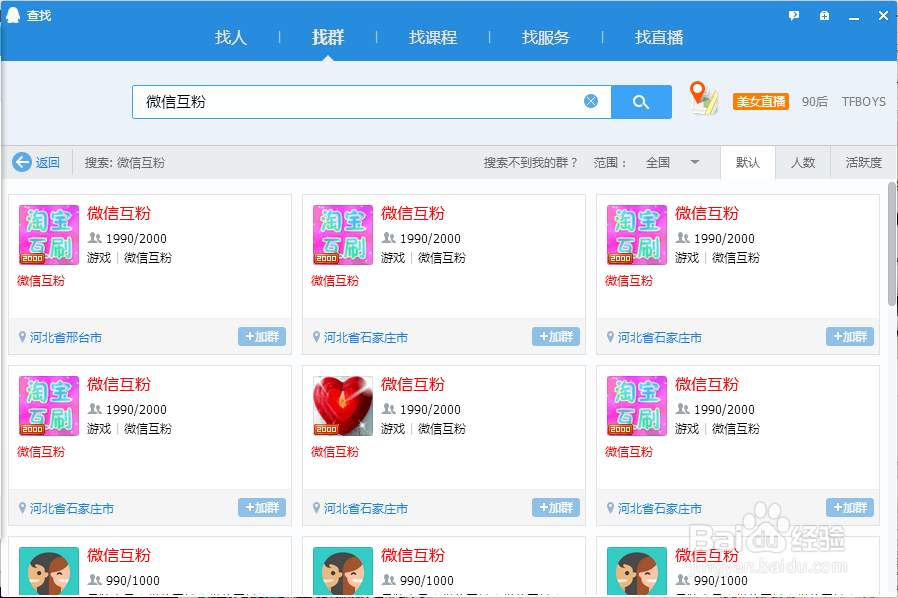898x598 pixels.
Task: Click 1990/2000 count beside heart avatar
Action: [x=430, y=410]
